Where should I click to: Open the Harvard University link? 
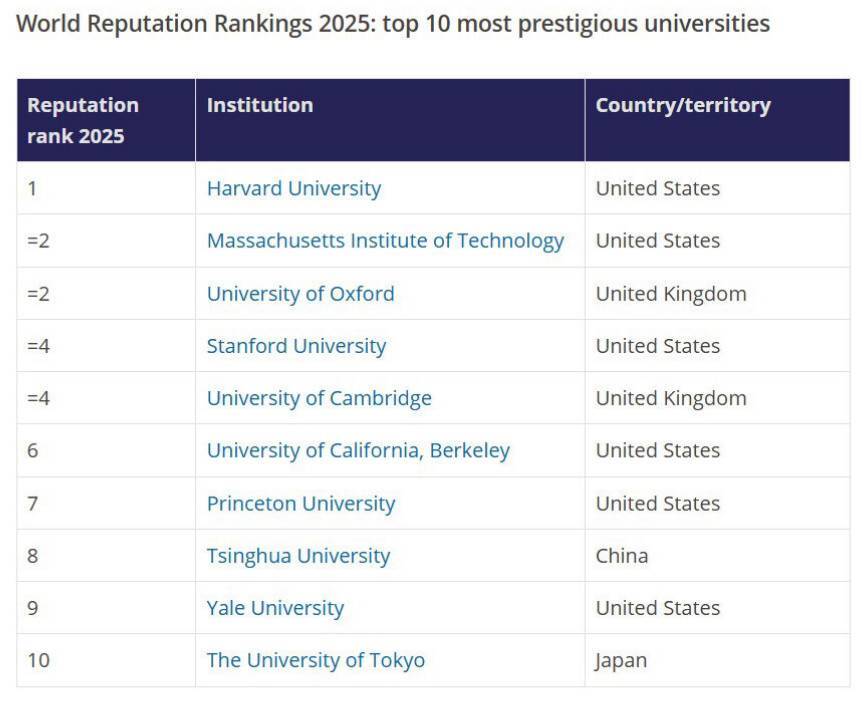tap(293, 188)
